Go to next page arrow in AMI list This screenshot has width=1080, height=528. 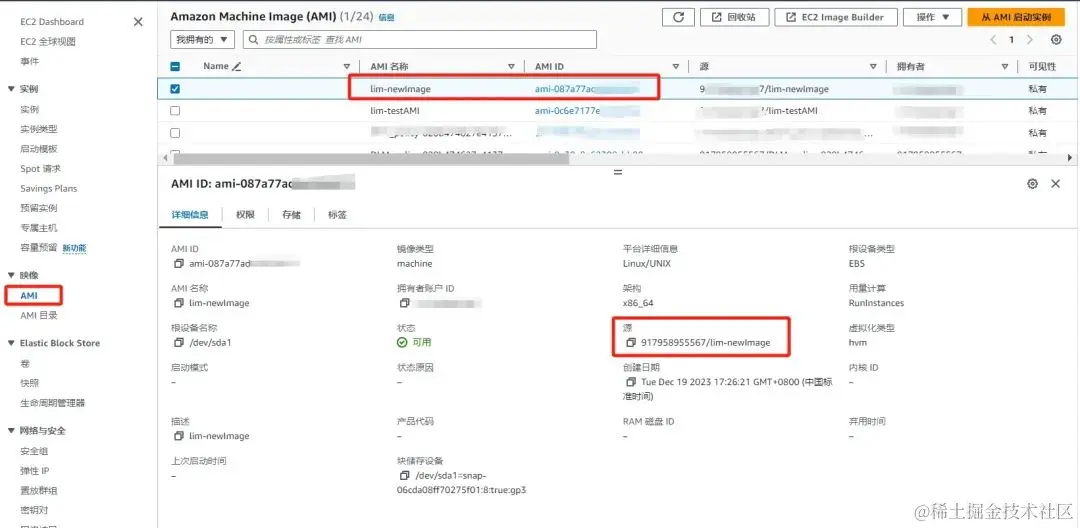[x=1030, y=40]
